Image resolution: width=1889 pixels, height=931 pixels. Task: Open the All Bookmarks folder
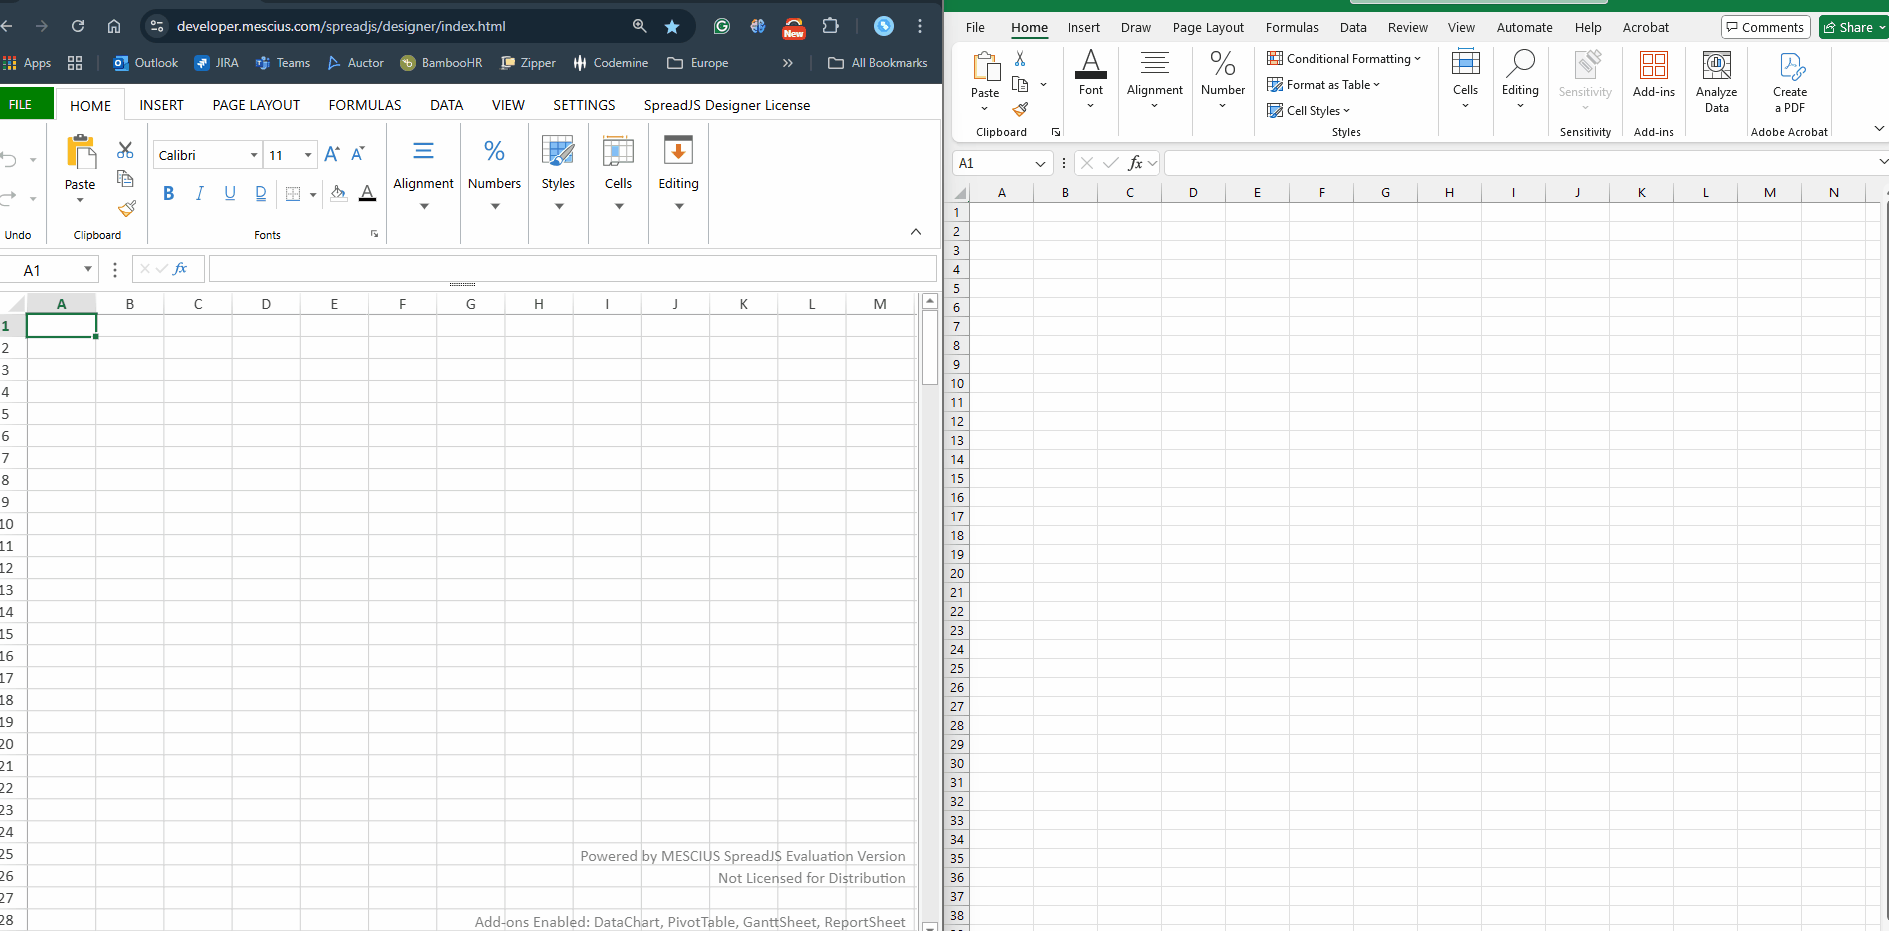coord(878,63)
